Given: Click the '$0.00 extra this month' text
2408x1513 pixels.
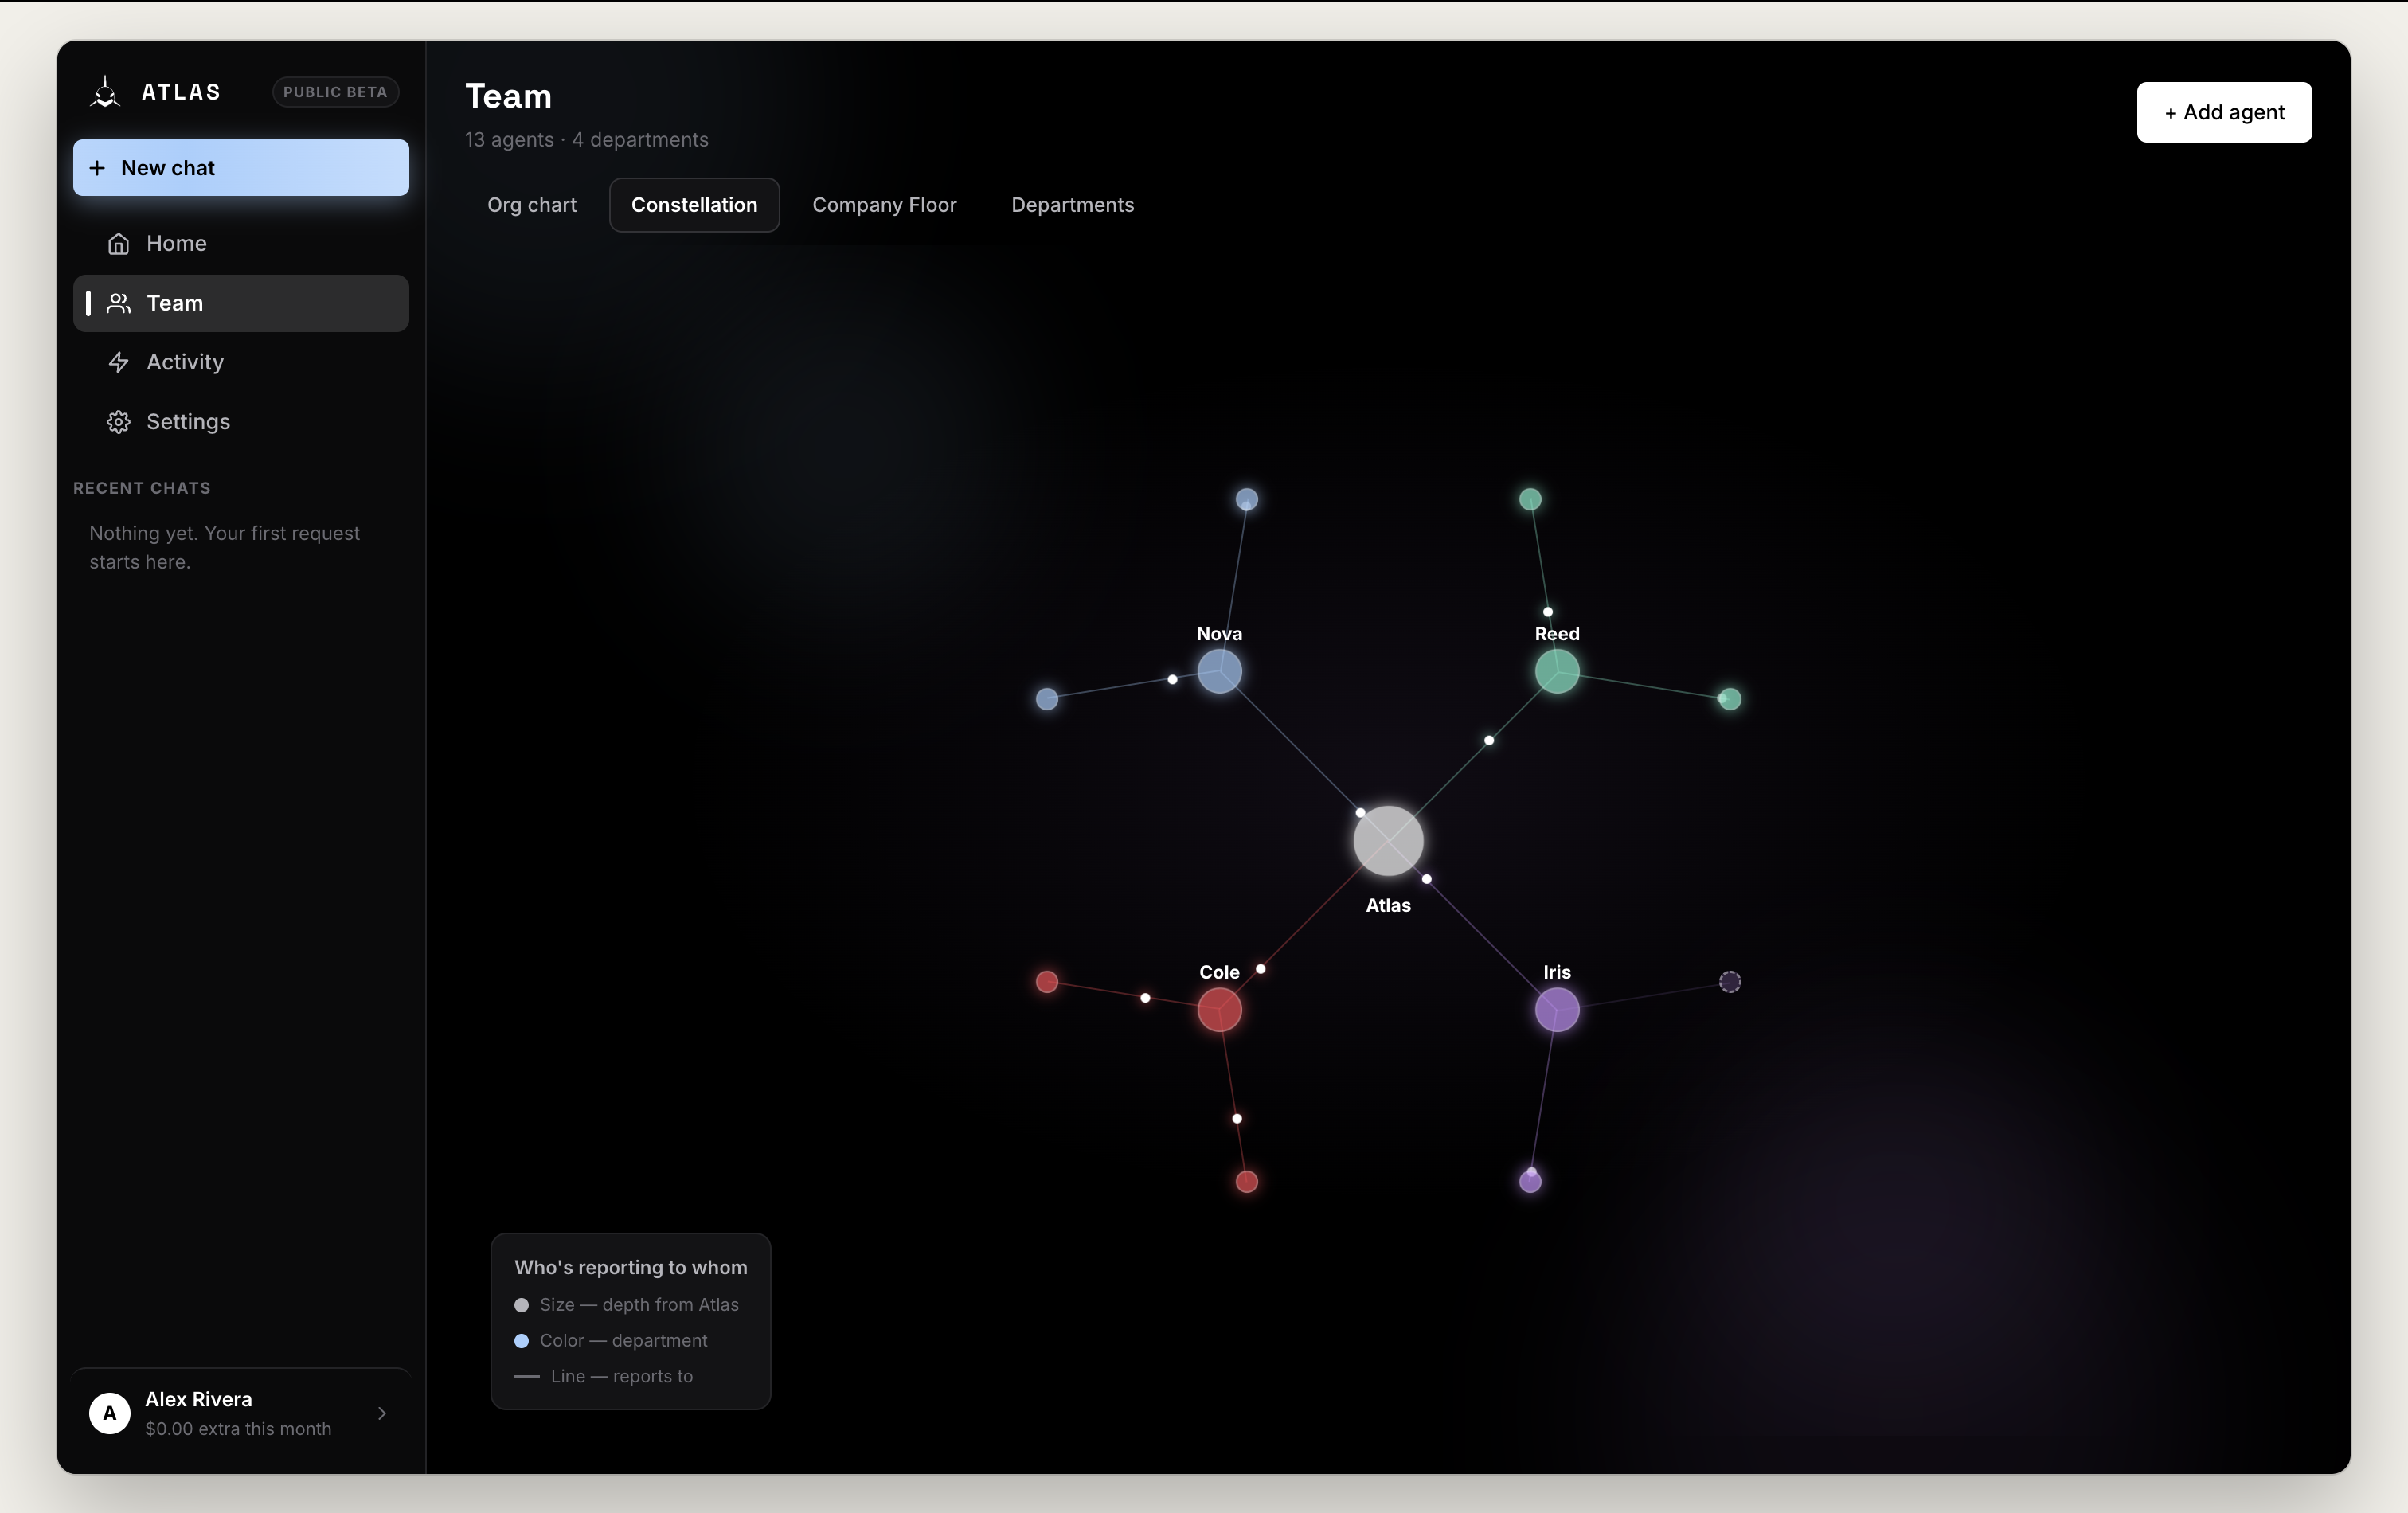Looking at the screenshot, I should [238, 1428].
